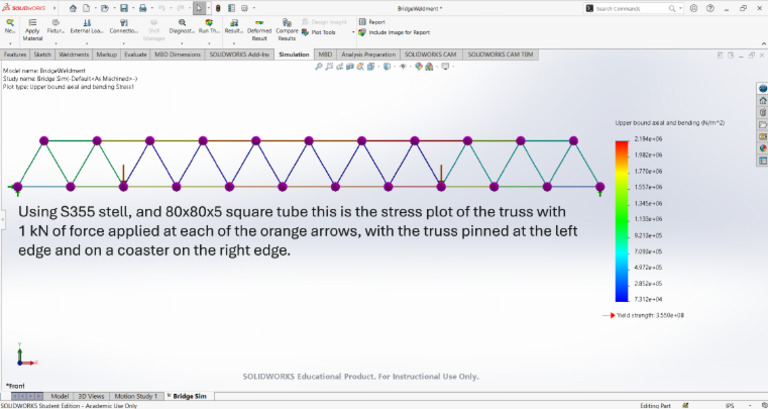Image resolution: width=768 pixels, height=409 pixels.
Task: Create a new document with the New icon
Action: coord(86,8)
